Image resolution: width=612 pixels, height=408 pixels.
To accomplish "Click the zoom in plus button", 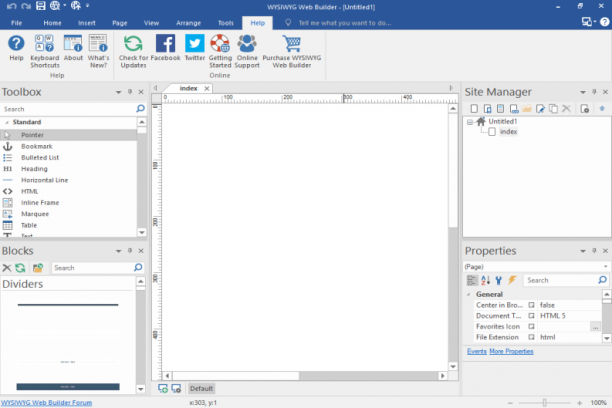I will point(579,403).
